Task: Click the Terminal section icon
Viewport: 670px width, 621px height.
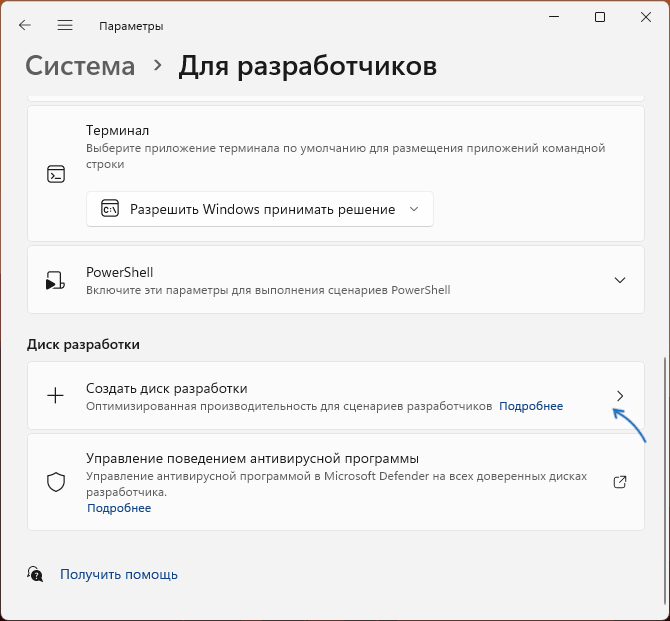Action: click(56, 174)
